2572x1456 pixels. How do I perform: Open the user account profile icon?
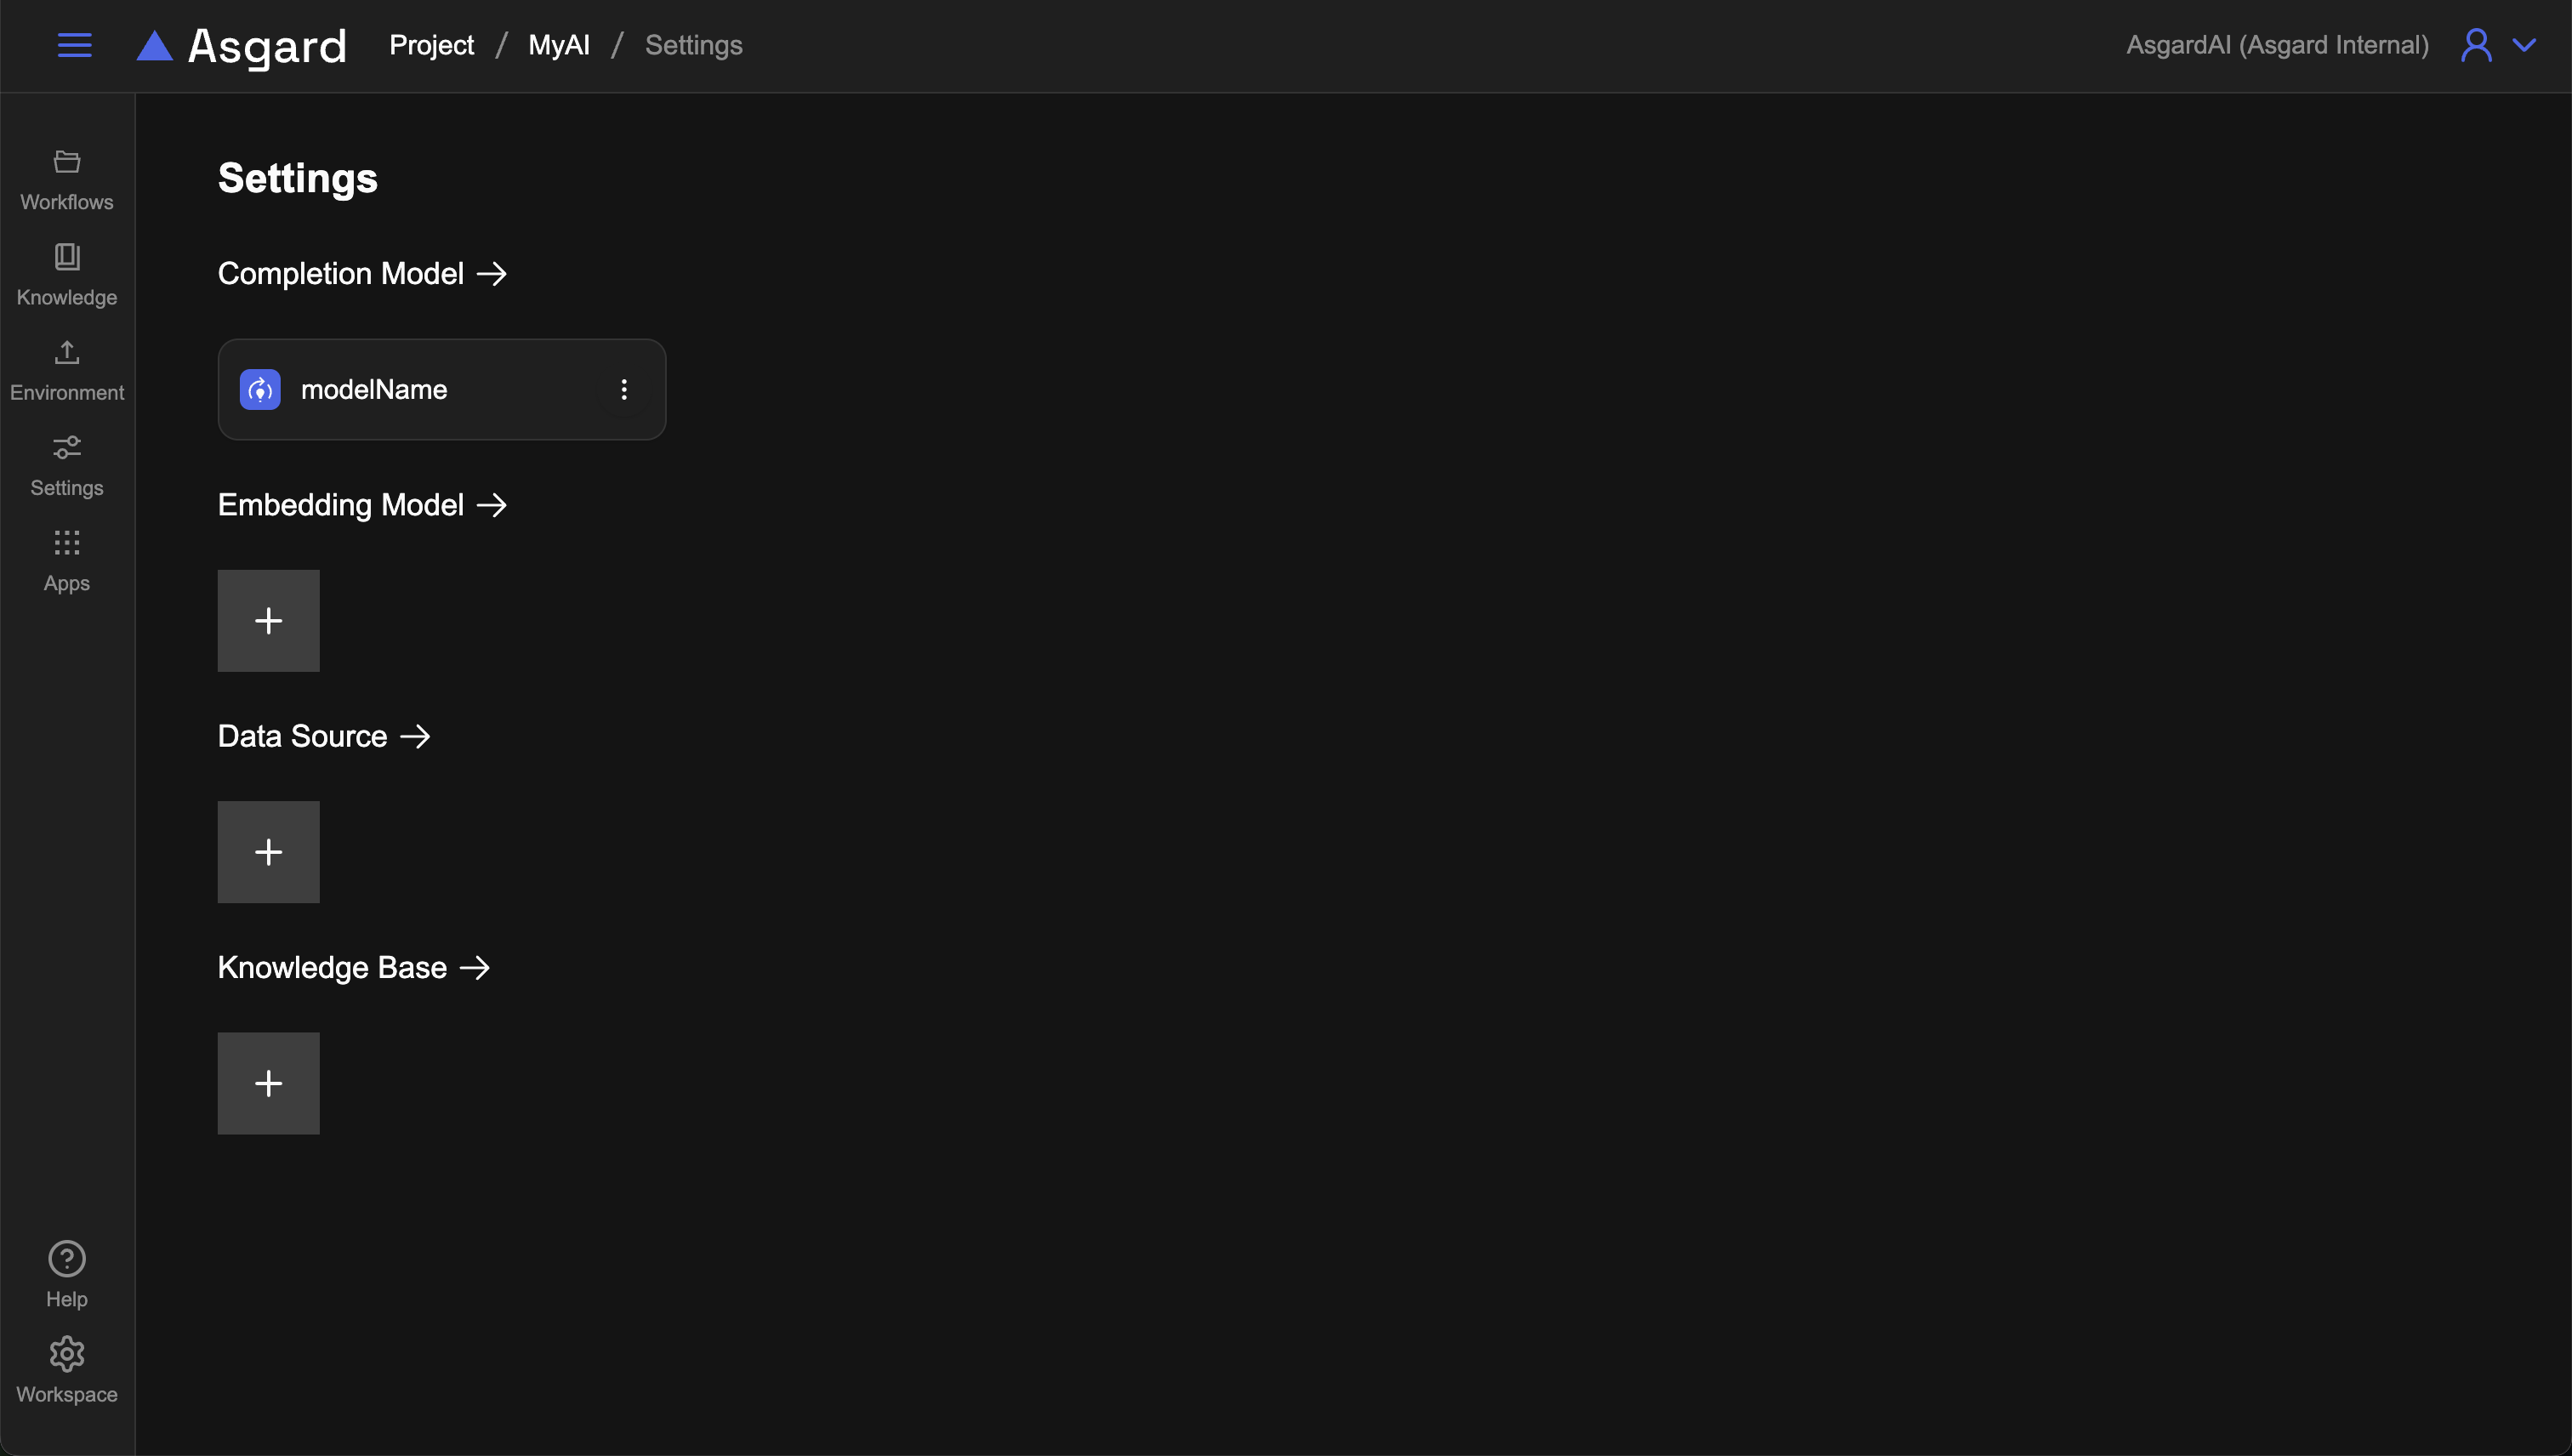[2475, 45]
